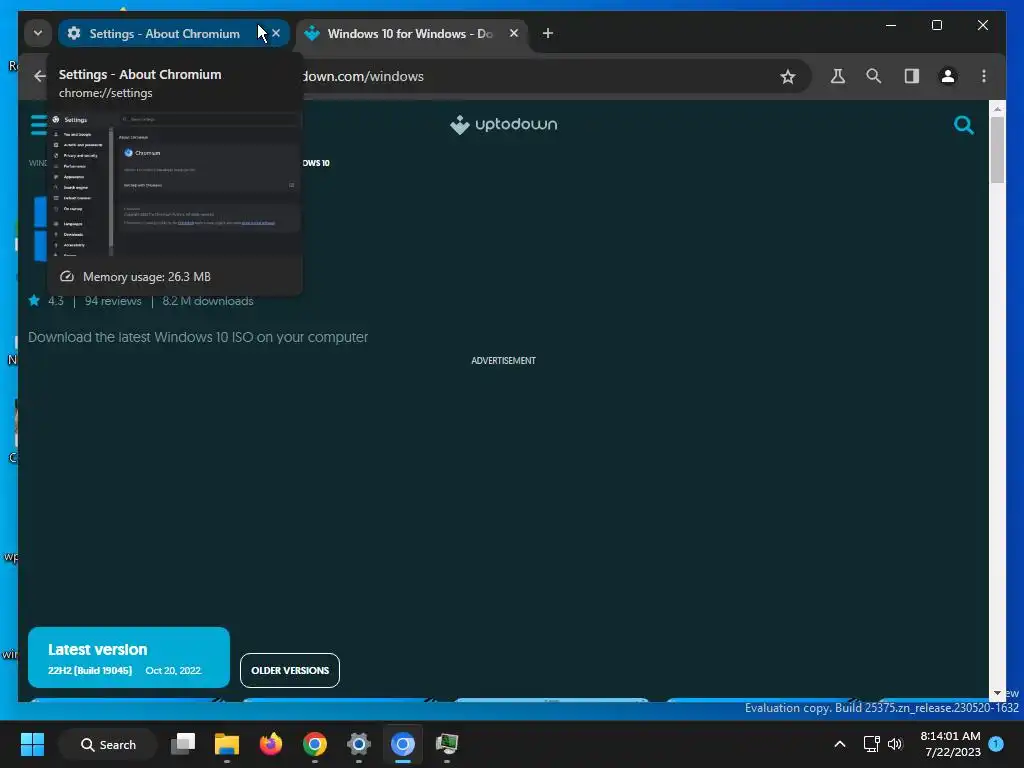The image size is (1024, 768).
Task: Click the 8.2 M downloads text
Action: pyautogui.click(x=208, y=301)
